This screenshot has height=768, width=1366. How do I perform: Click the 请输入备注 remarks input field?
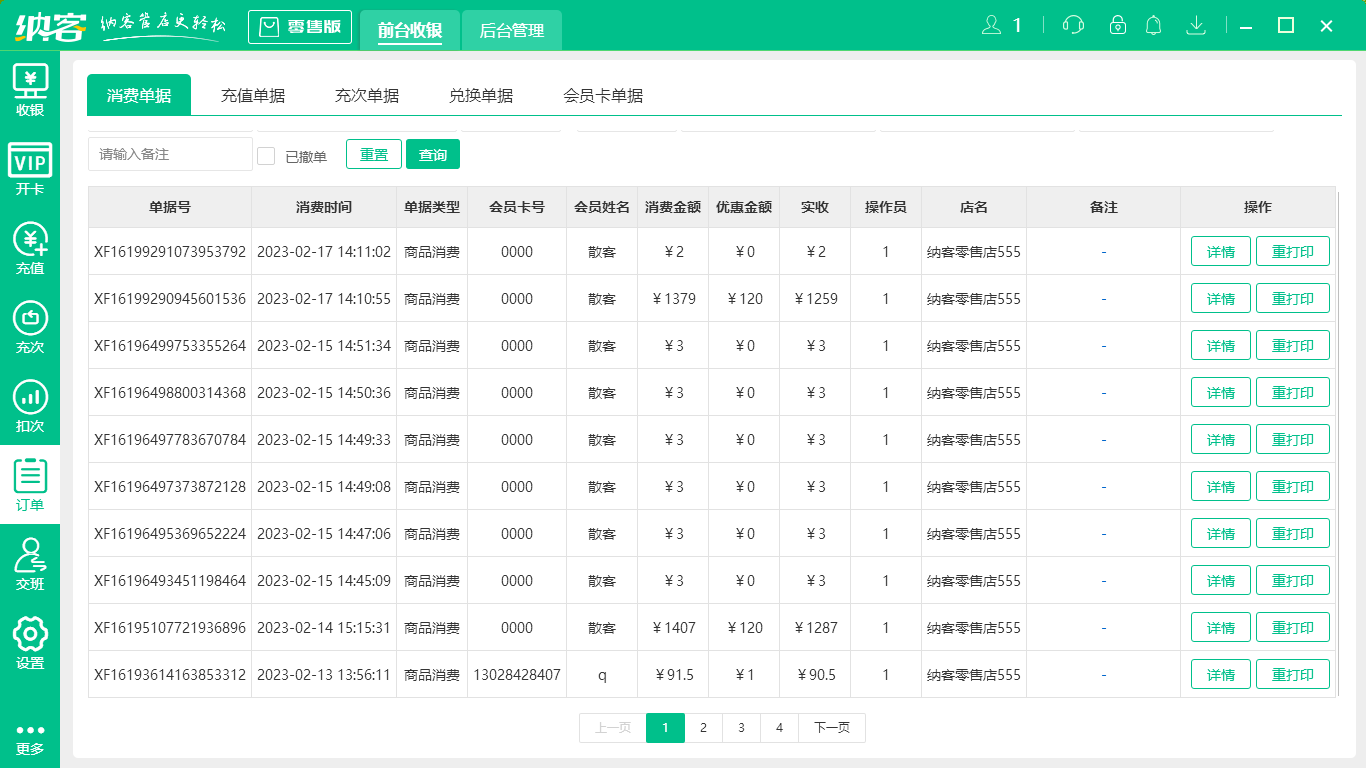click(169, 154)
